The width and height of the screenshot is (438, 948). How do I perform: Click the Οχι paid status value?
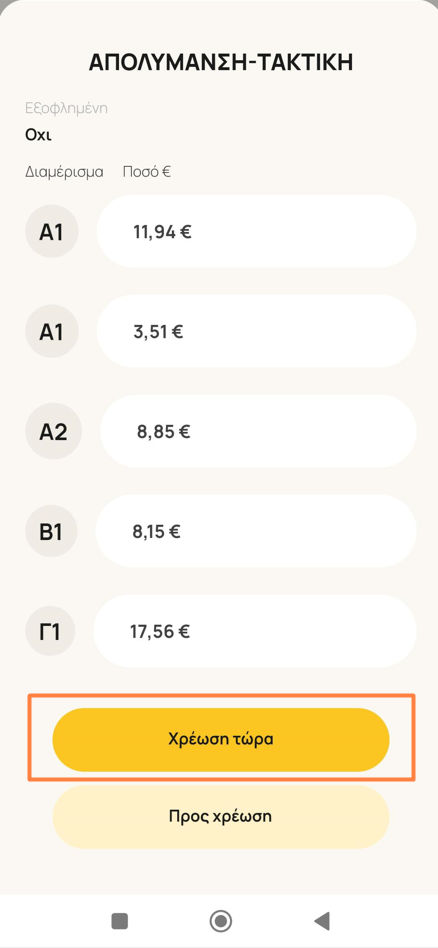[x=38, y=134]
